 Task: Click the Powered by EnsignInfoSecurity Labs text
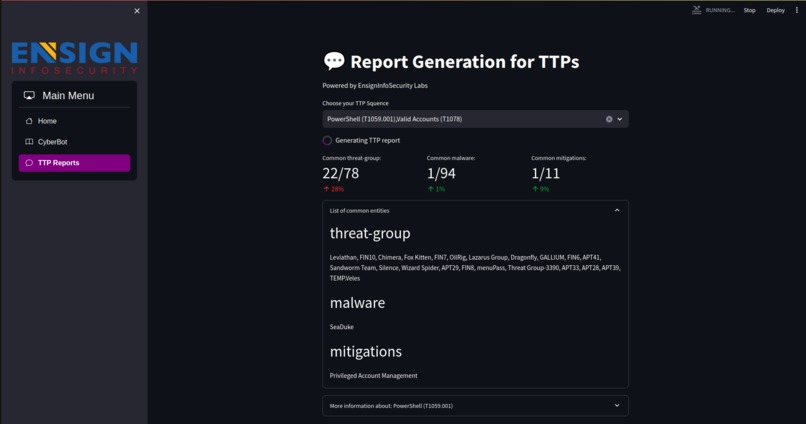click(x=375, y=86)
